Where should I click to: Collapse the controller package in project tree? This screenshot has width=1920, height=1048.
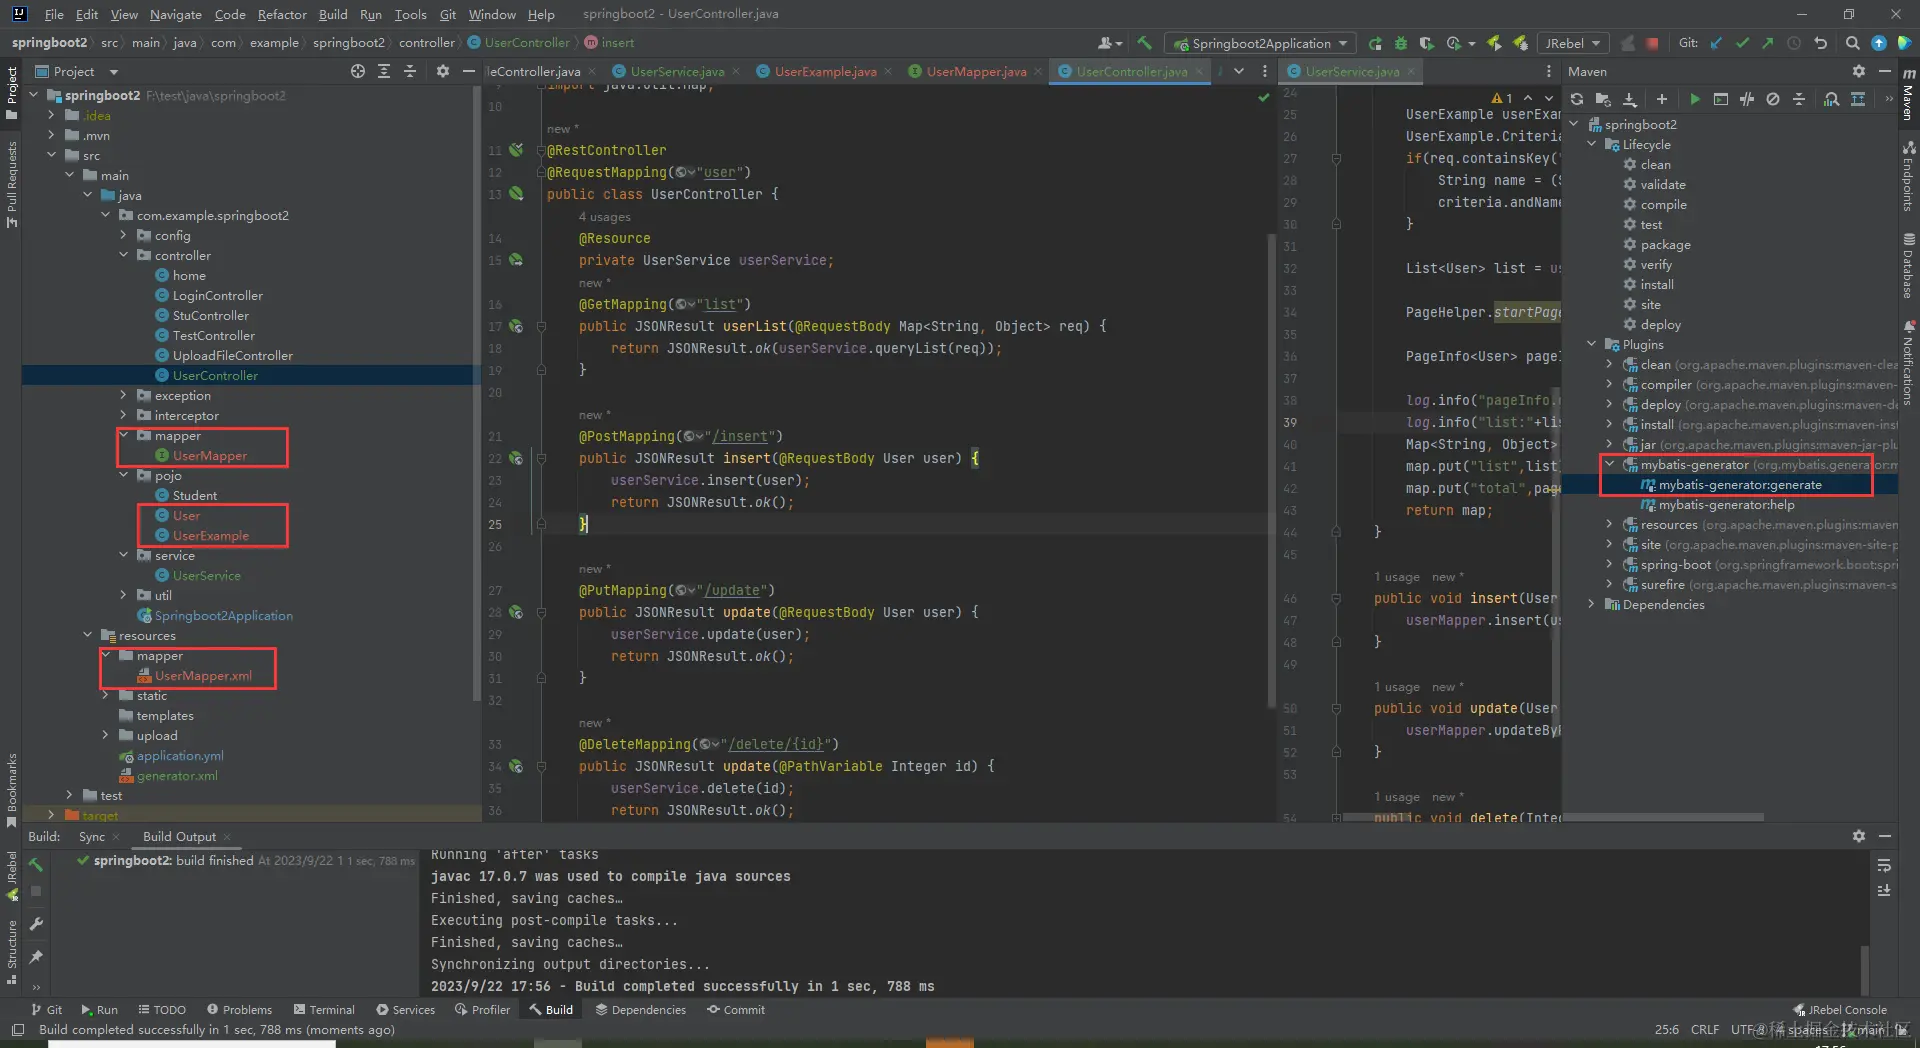click(123, 255)
